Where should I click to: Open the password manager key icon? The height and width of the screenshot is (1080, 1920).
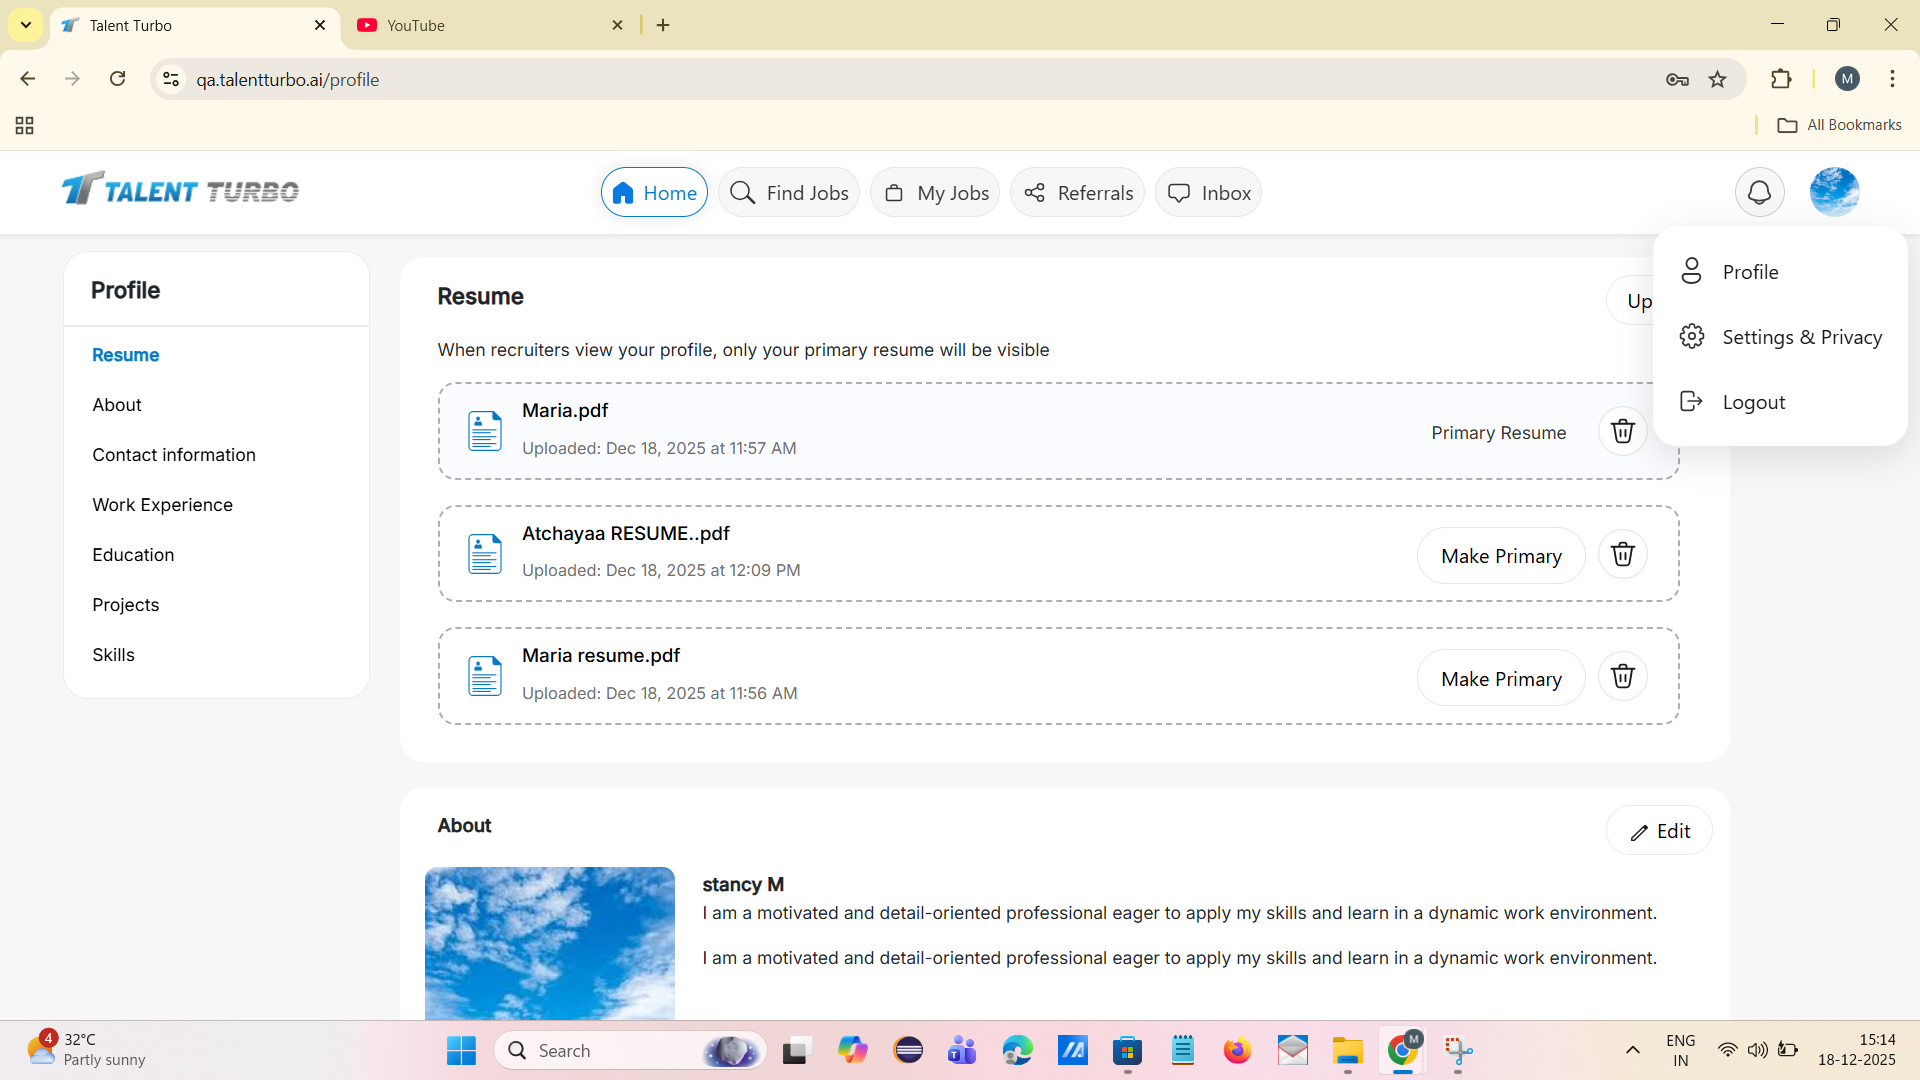[x=1677, y=80]
